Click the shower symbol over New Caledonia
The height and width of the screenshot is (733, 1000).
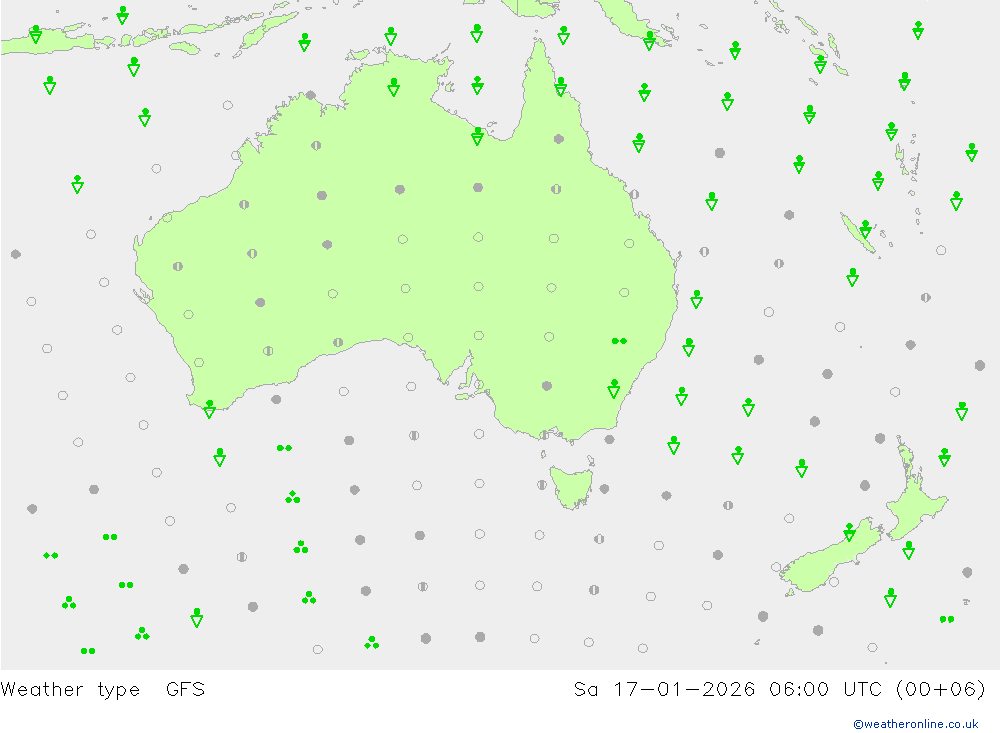pos(865,229)
